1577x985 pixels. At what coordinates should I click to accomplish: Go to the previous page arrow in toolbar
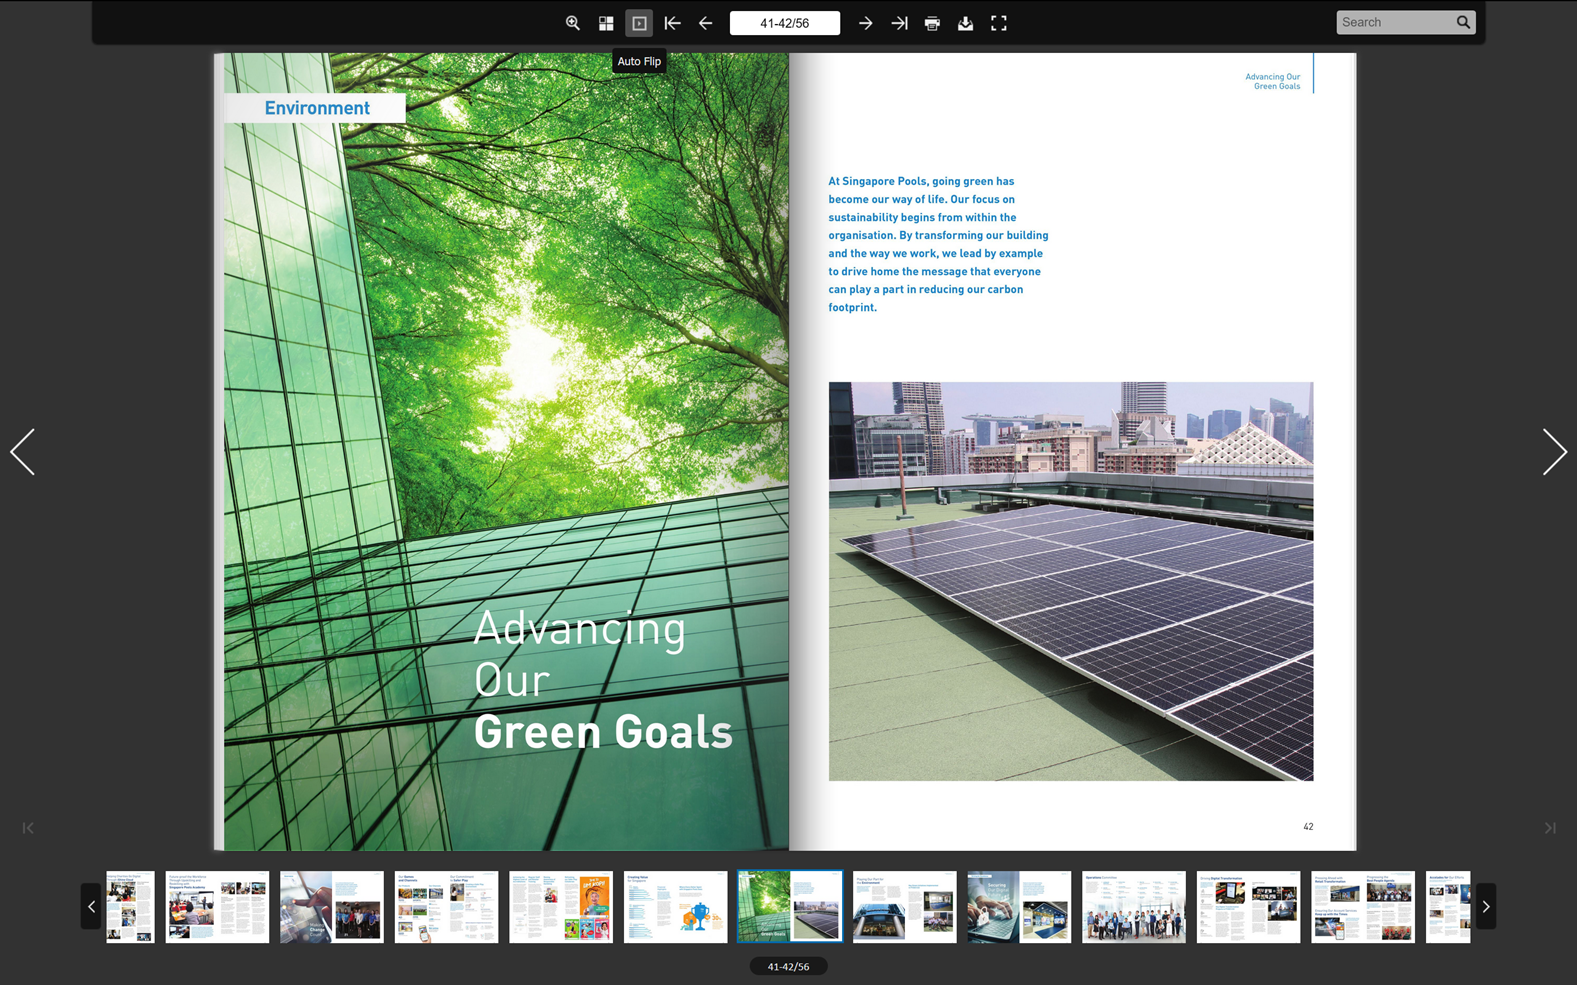click(x=706, y=23)
